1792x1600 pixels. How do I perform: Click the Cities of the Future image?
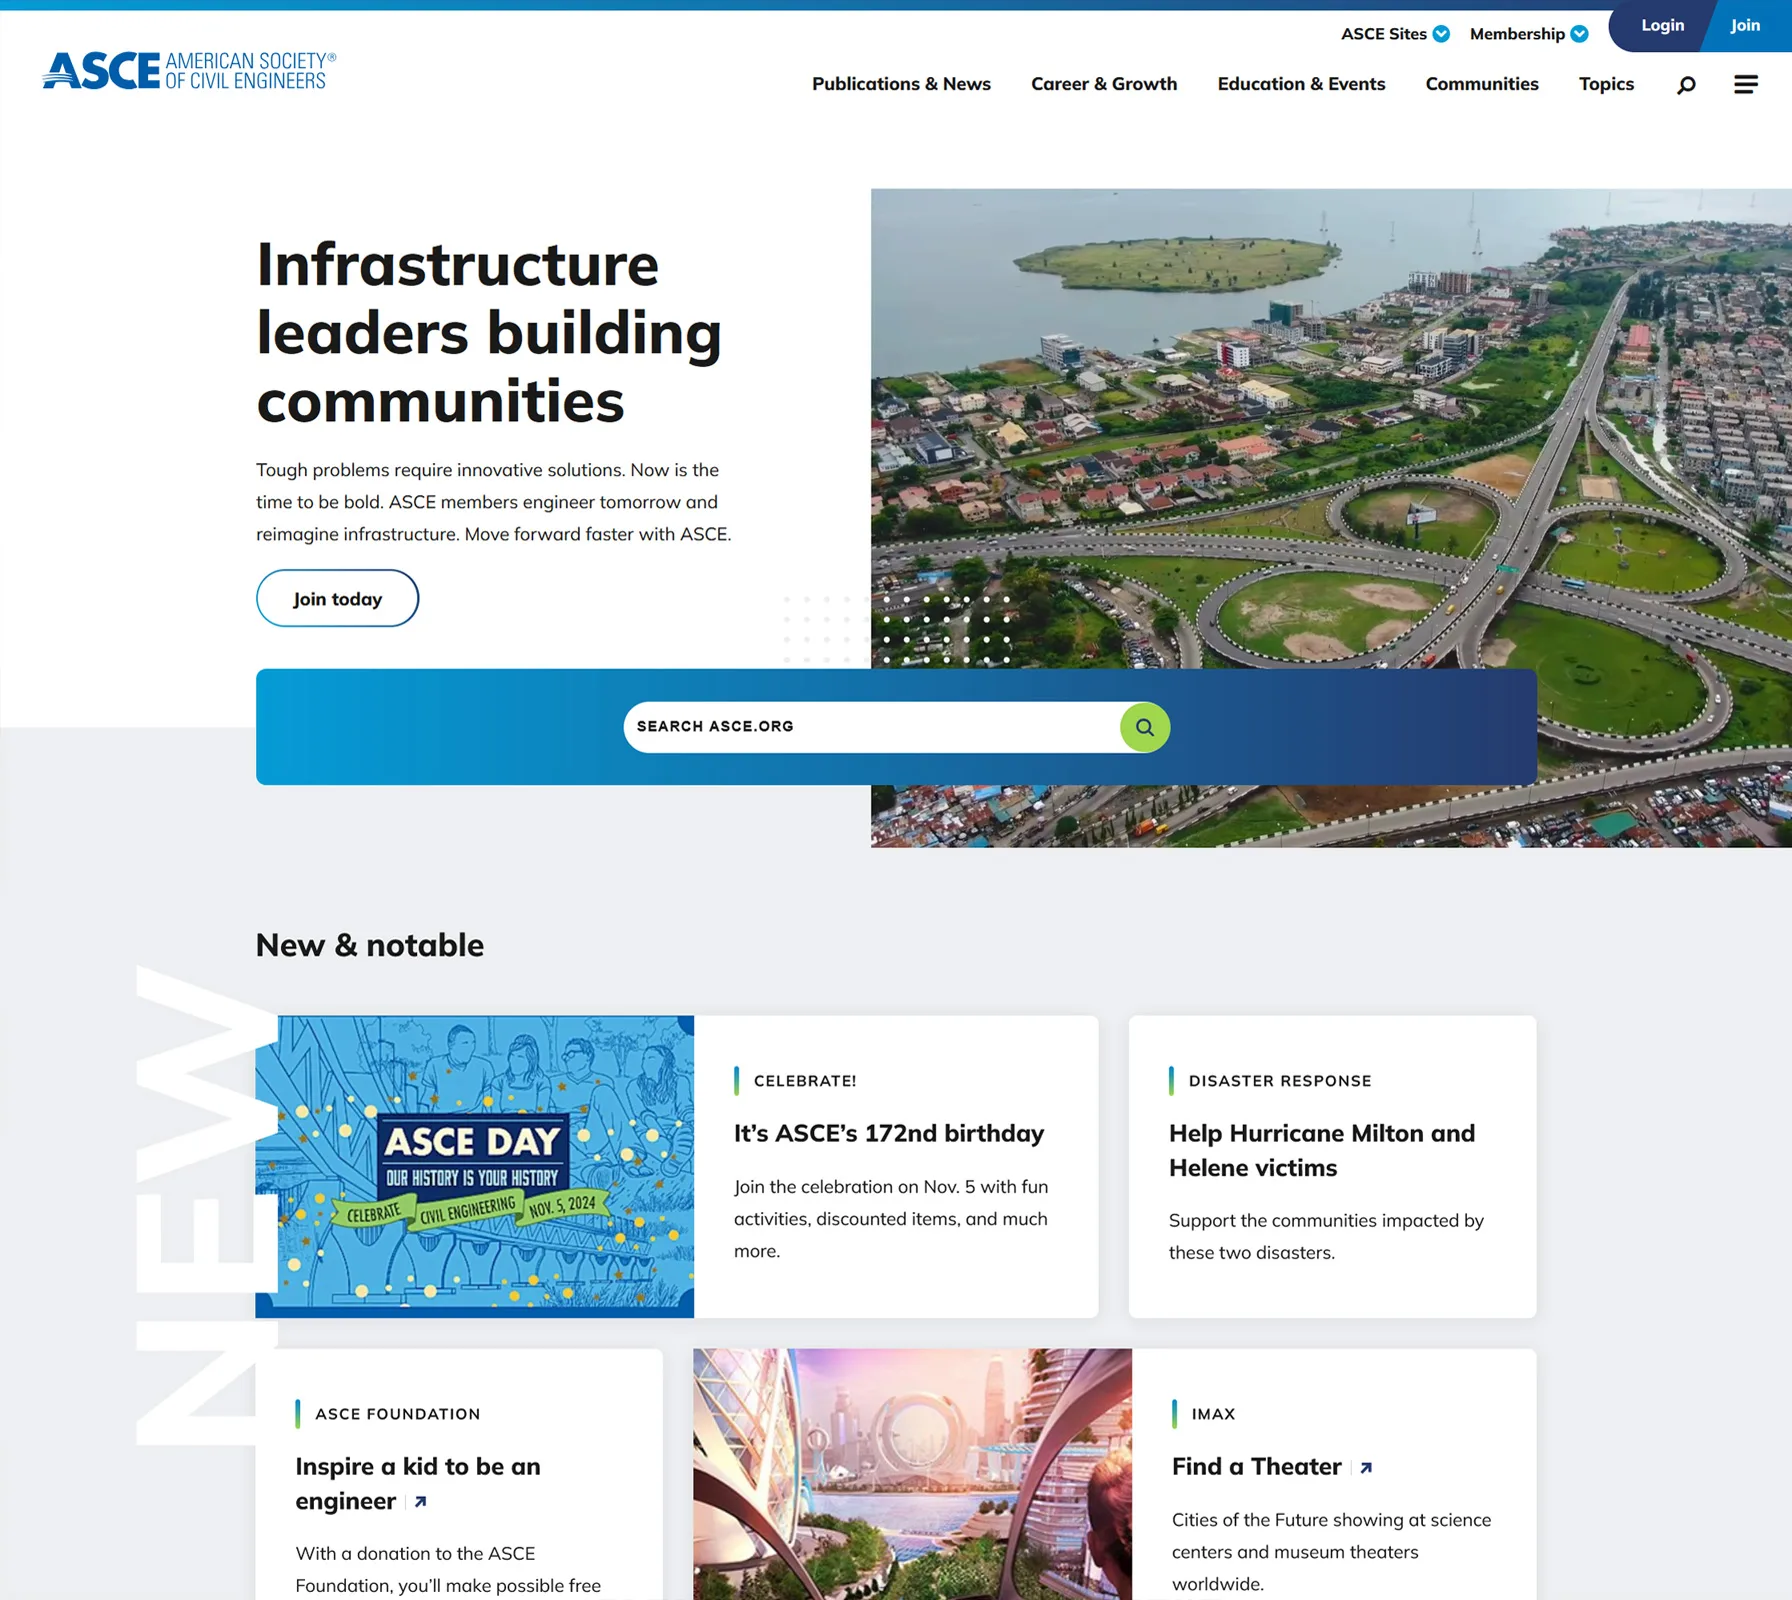pos(913,1474)
